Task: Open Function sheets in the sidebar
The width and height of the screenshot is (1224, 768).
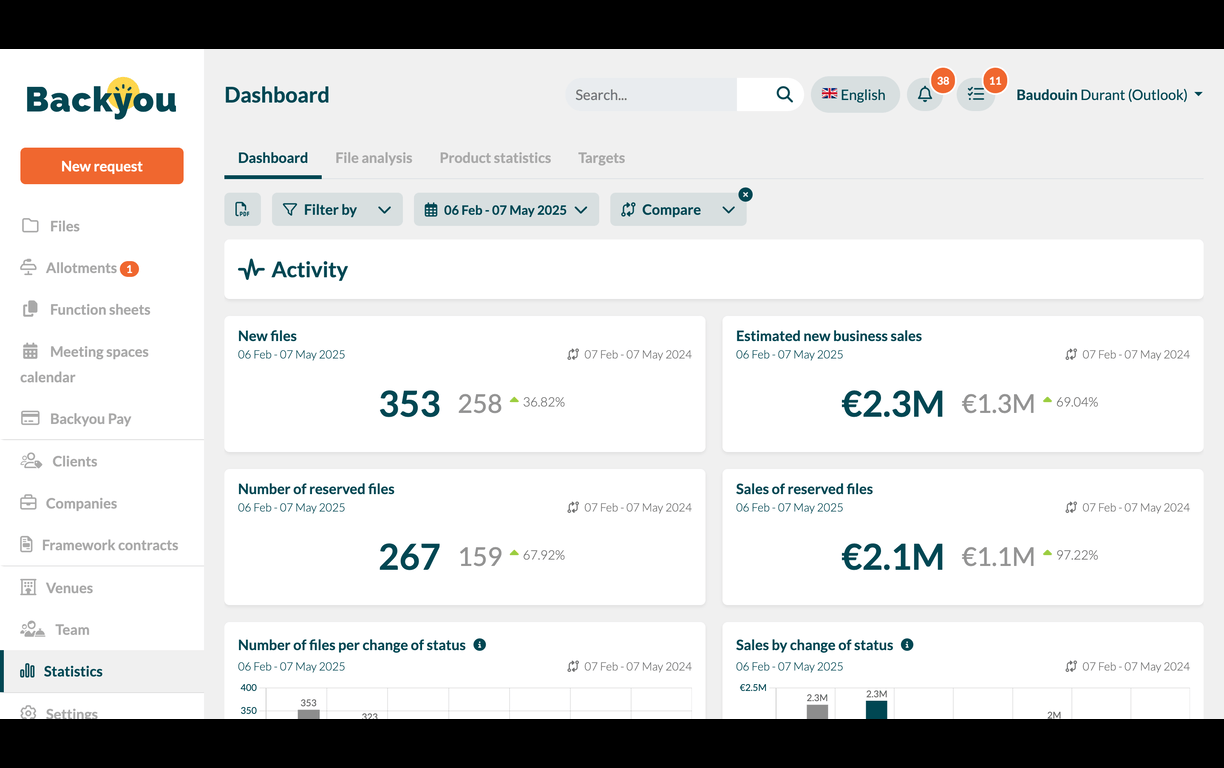Action: (x=102, y=310)
